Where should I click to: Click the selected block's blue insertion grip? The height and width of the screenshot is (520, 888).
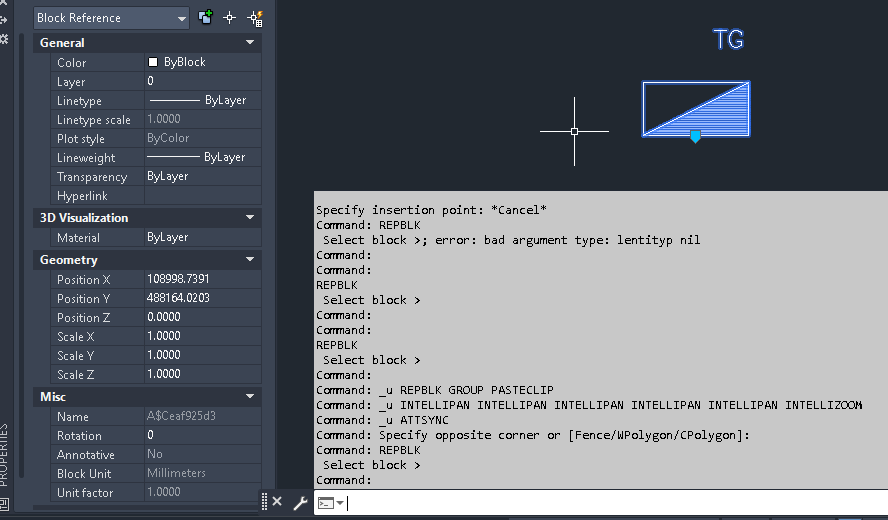[x=695, y=136]
